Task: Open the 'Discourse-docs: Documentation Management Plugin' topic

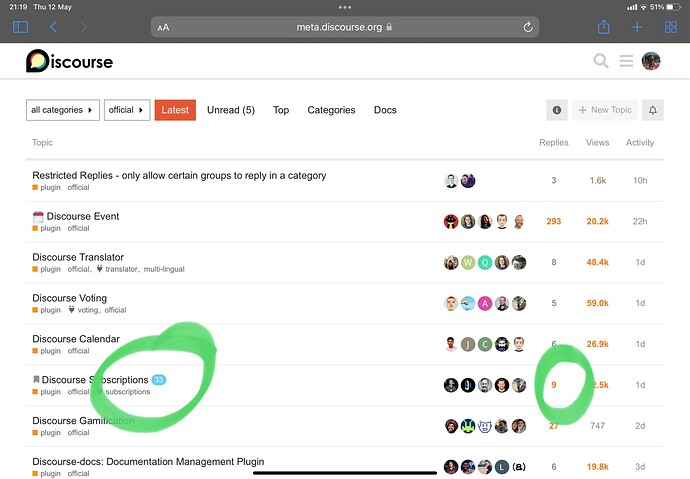Action: pyautogui.click(x=148, y=462)
